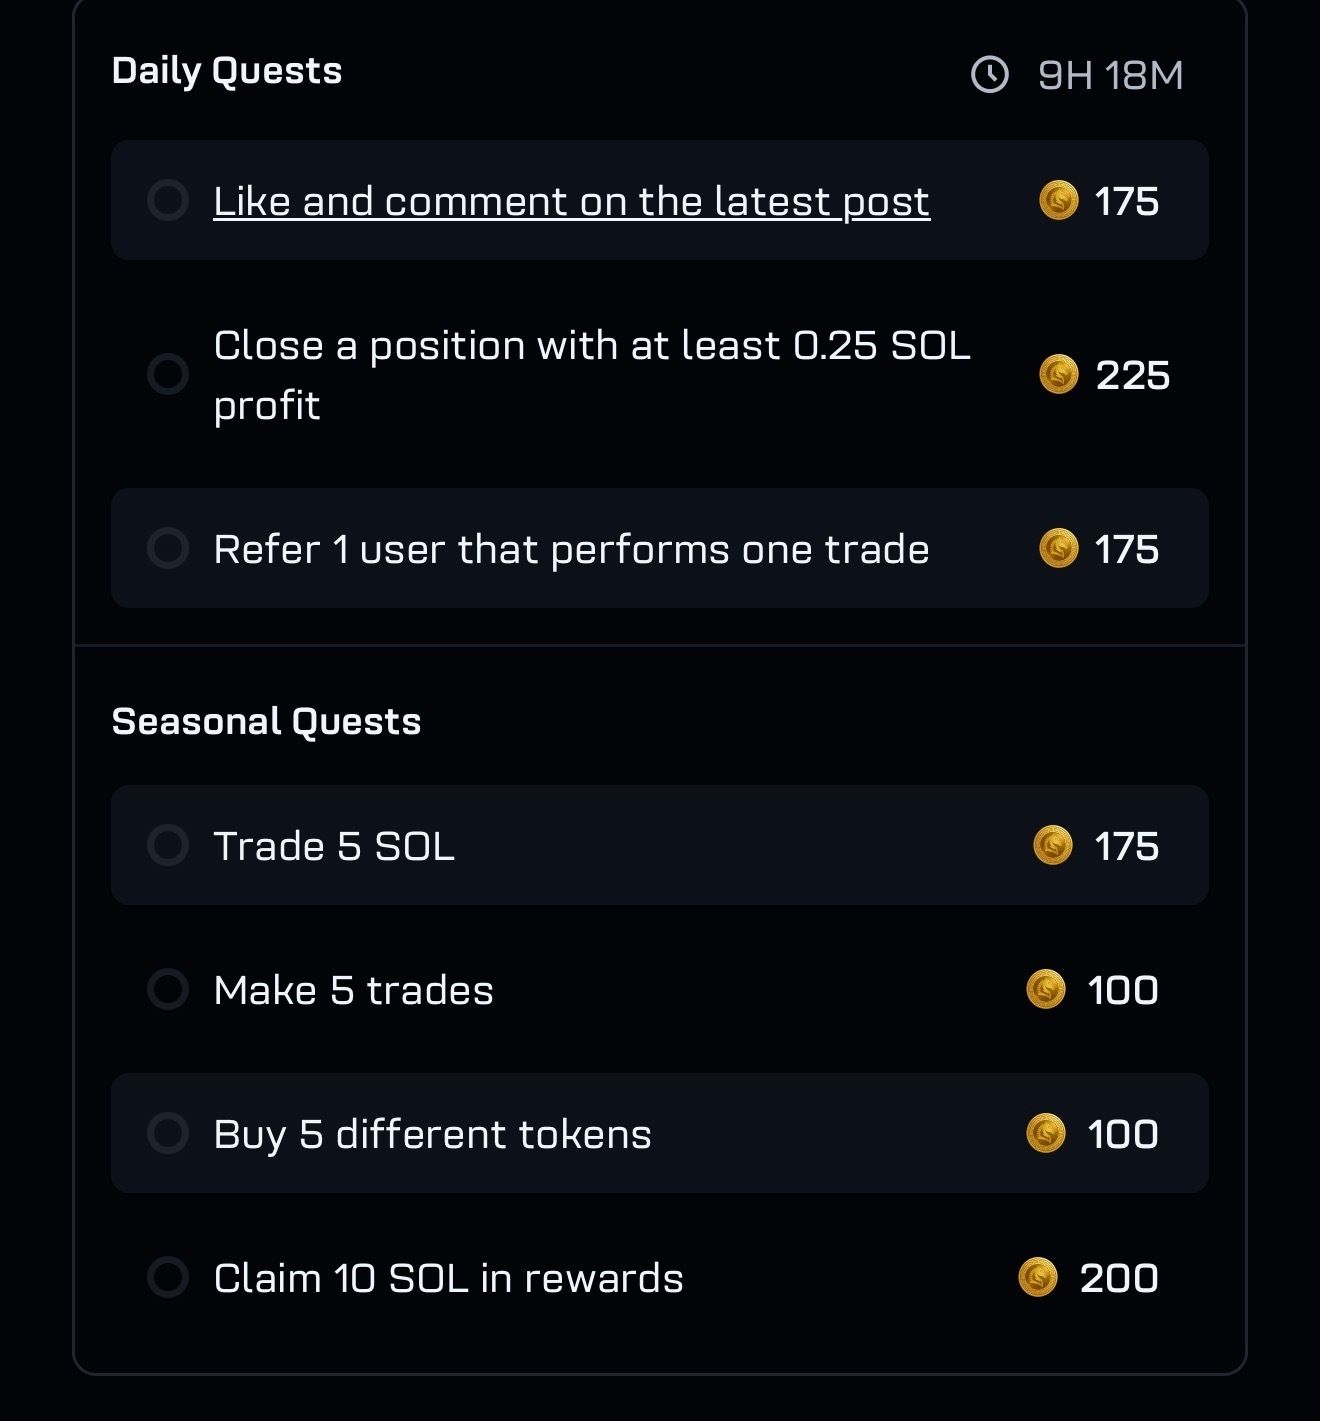Click the coin icon on the Claim 10 SOL quest
Viewport: 1320px width, 1421px height.
click(x=1038, y=1277)
